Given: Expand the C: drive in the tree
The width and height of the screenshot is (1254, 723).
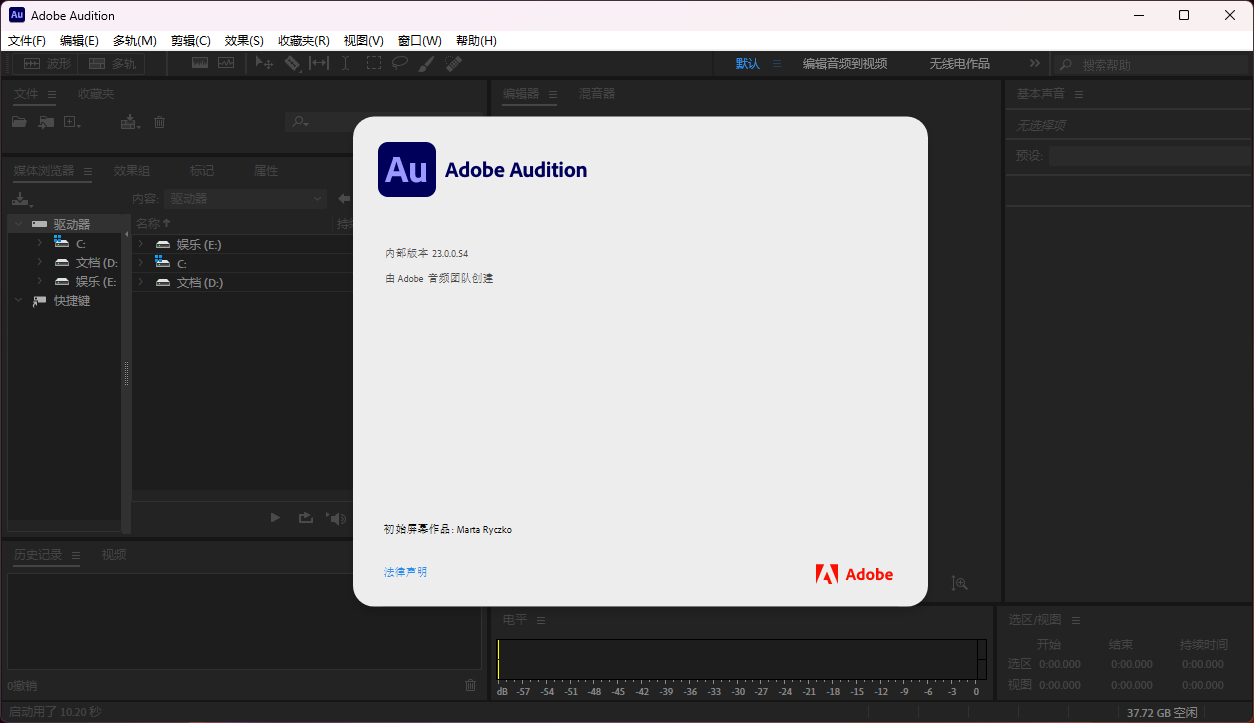Looking at the screenshot, I should click(x=39, y=243).
